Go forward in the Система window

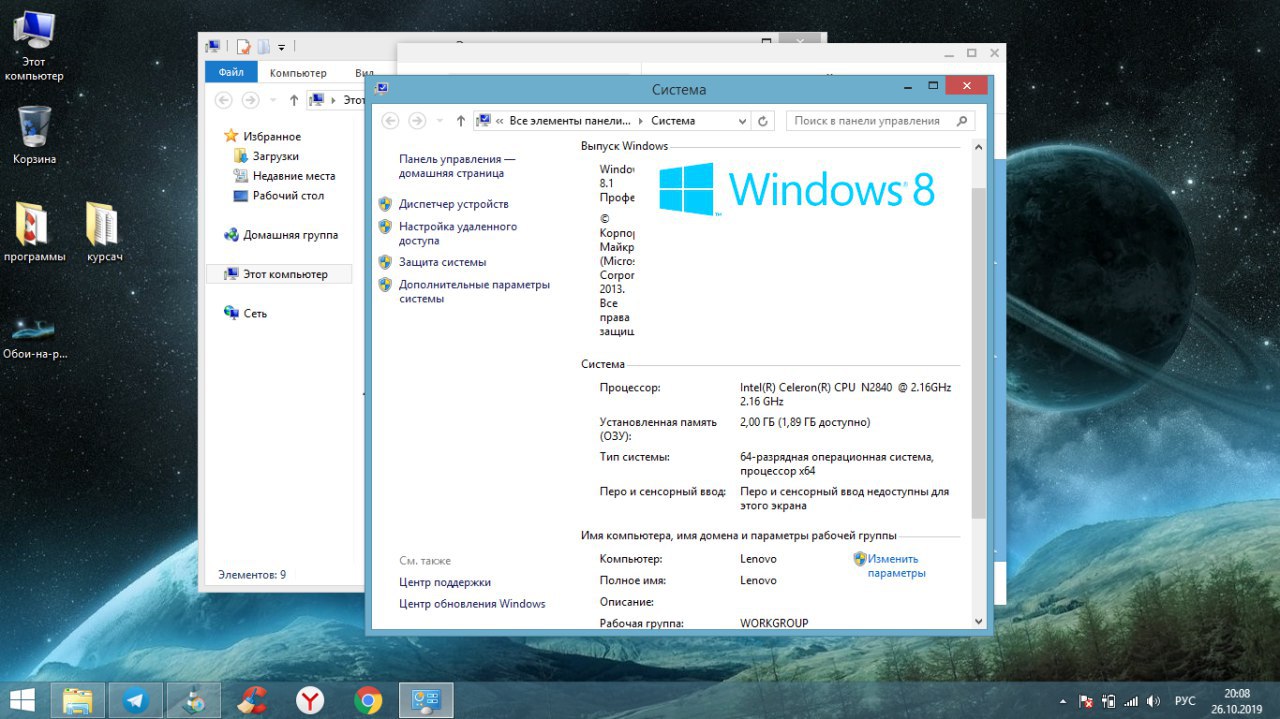tap(417, 121)
